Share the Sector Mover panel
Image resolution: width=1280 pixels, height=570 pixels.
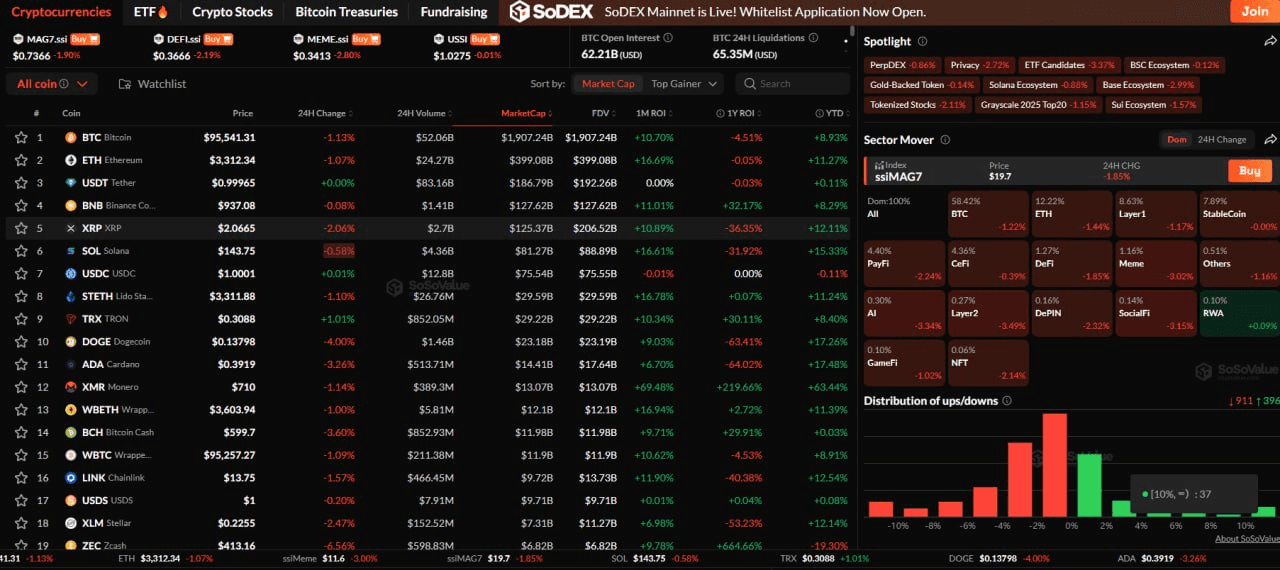pyautogui.click(x=1270, y=140)
